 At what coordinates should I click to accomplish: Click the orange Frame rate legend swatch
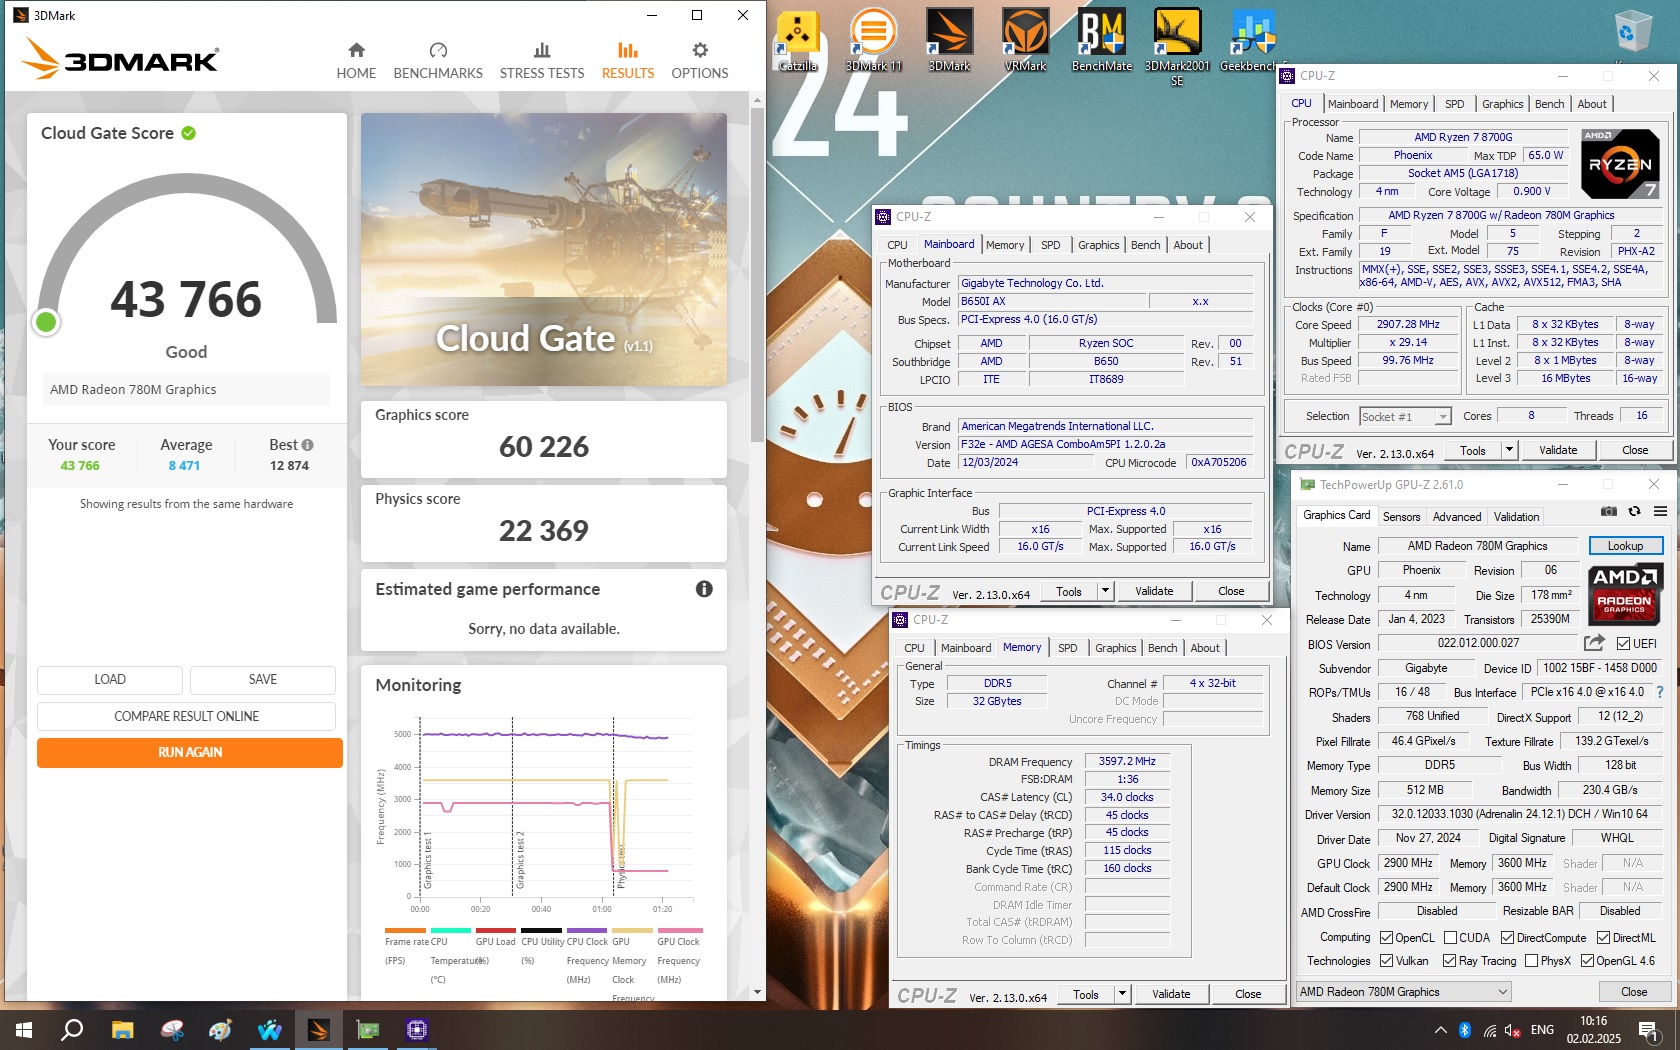tap(405, 930)
